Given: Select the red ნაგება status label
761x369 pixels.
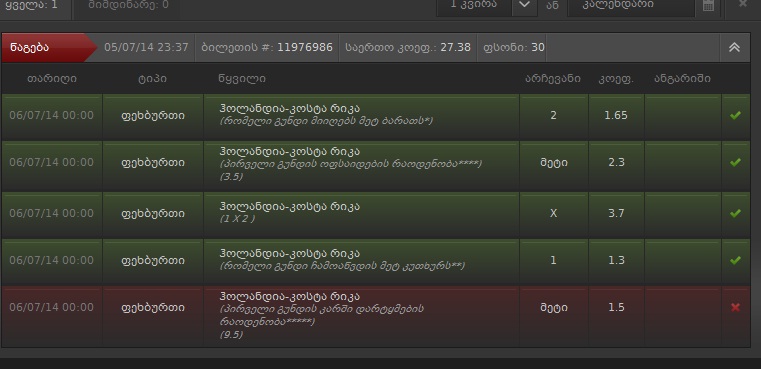Looking at the screenshot, I should click(29, 48).
